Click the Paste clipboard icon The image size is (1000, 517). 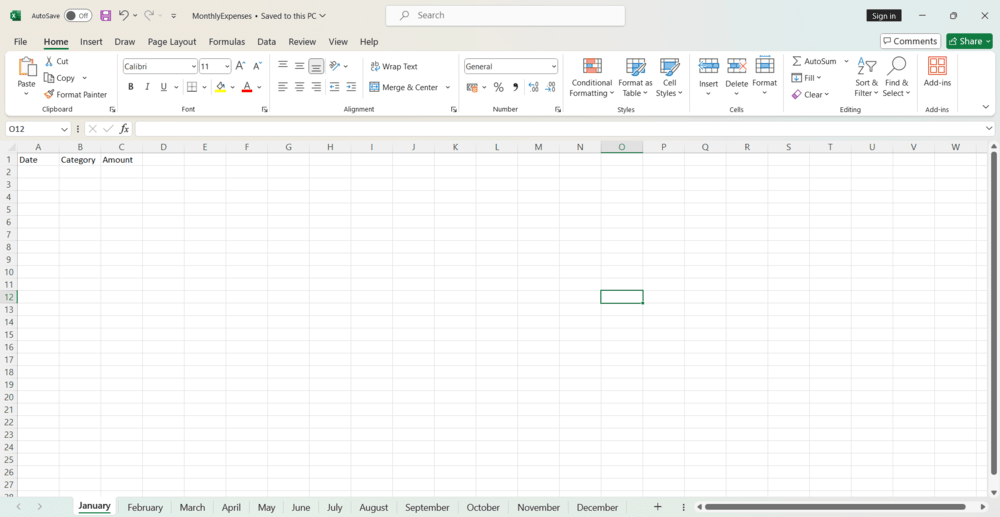click(27, 67)
